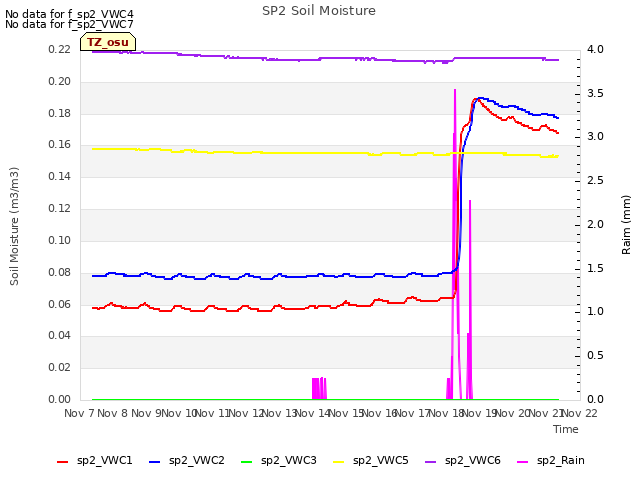Click the 'No data for f_sp2_VWC7' message

click(69, 24)
